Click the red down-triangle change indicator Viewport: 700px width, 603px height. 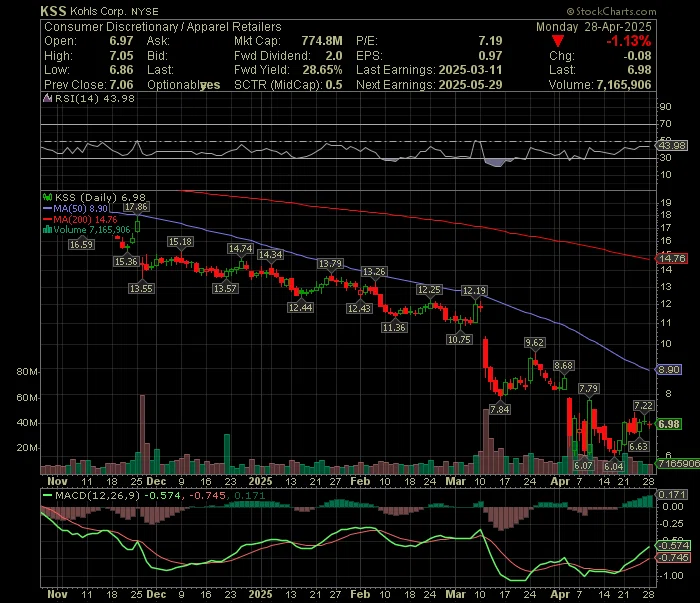[x=558, y=42]
